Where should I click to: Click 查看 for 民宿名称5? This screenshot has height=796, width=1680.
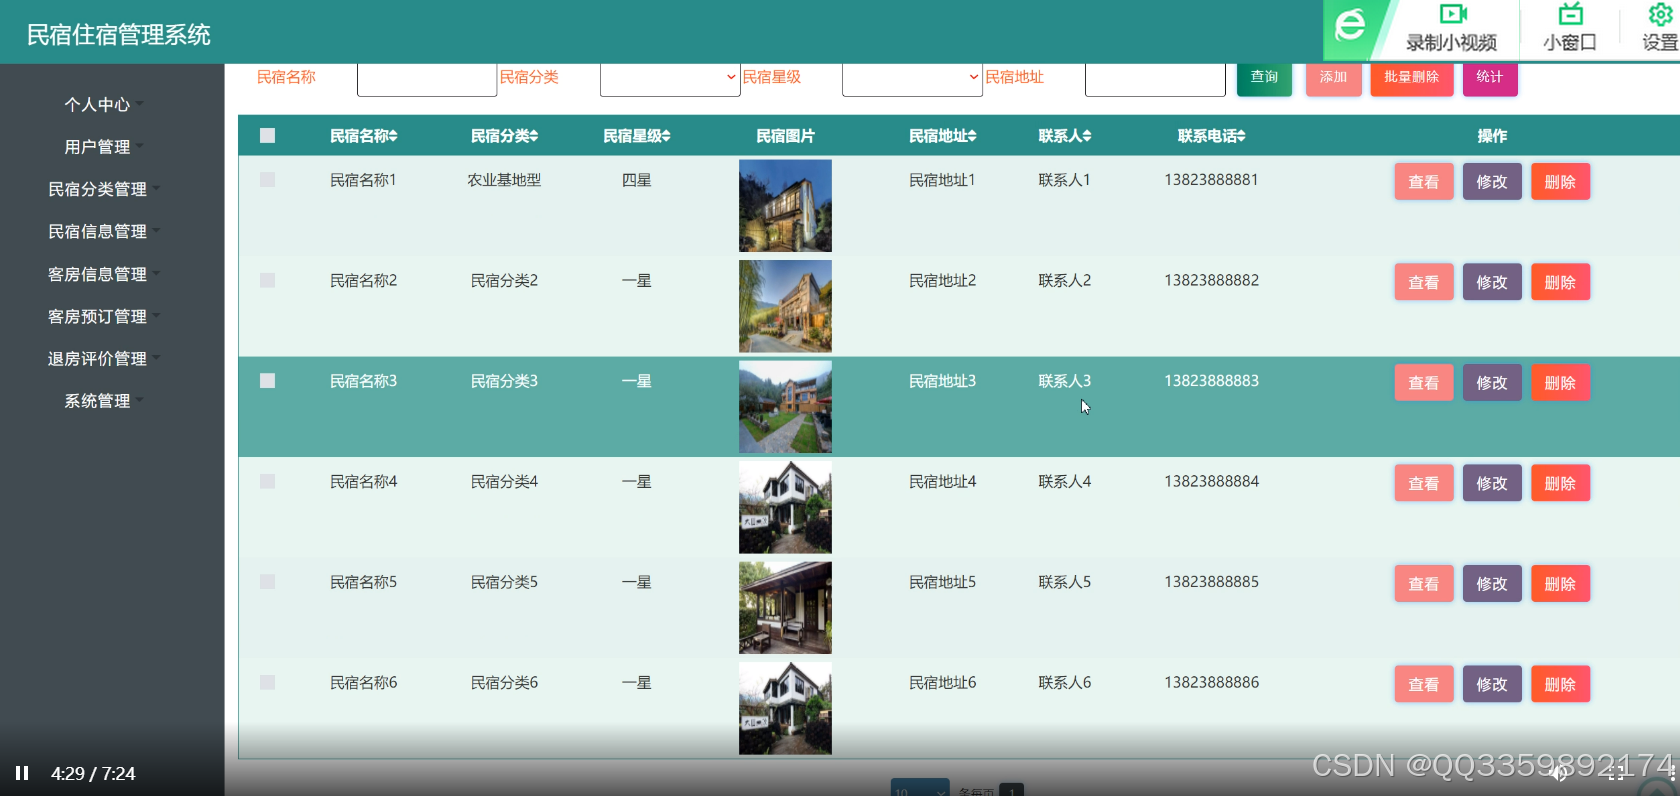[1424, 584]
